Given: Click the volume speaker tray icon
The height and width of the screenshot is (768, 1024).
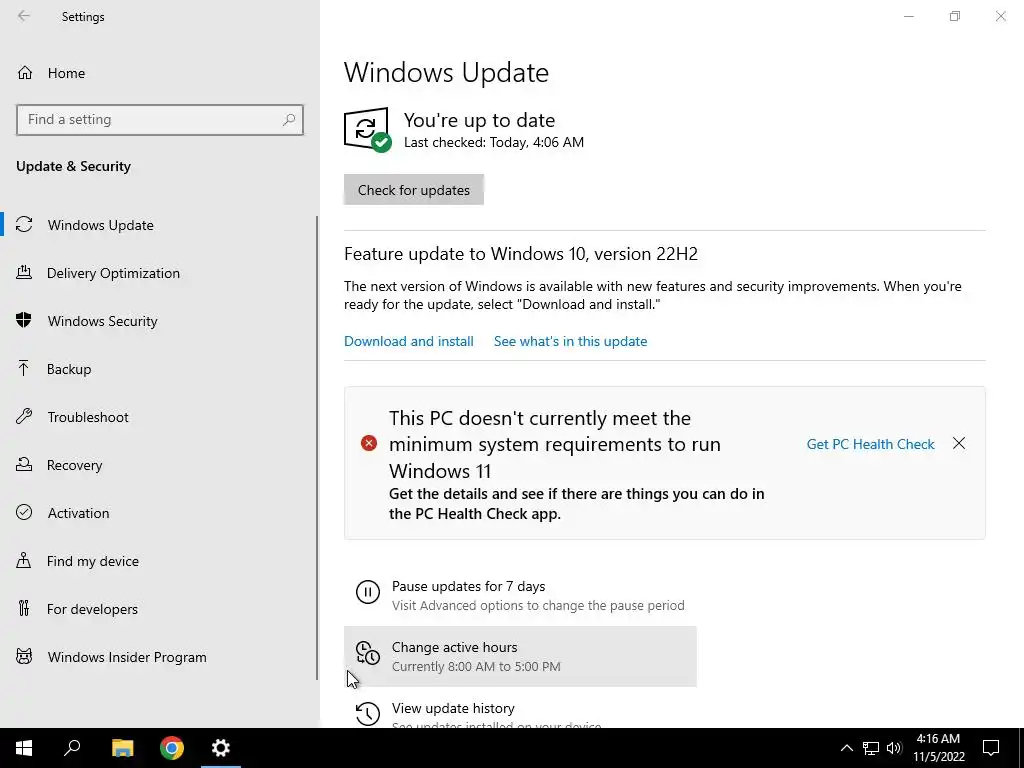Looking at the screenshot, I should click(894, 748).
